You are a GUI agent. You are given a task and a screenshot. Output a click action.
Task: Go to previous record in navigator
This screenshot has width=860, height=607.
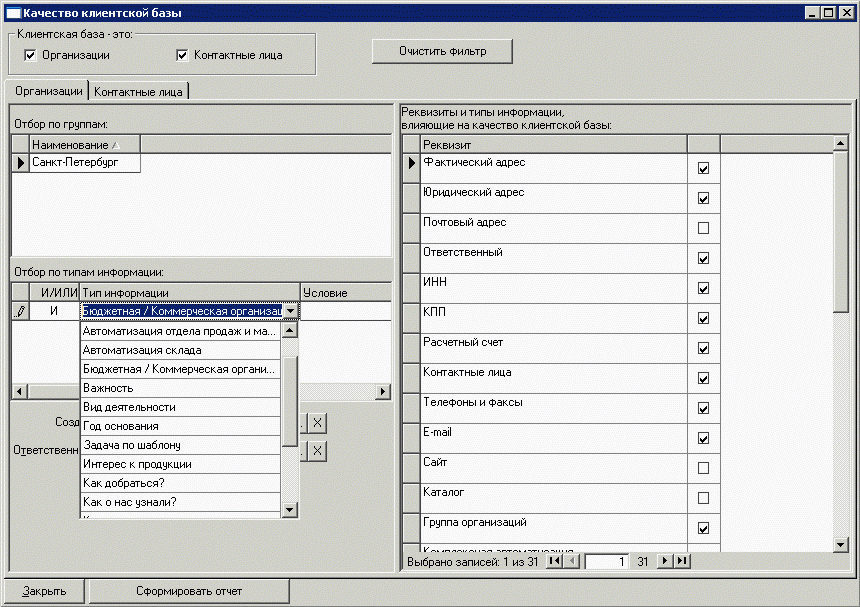[572, 561]
